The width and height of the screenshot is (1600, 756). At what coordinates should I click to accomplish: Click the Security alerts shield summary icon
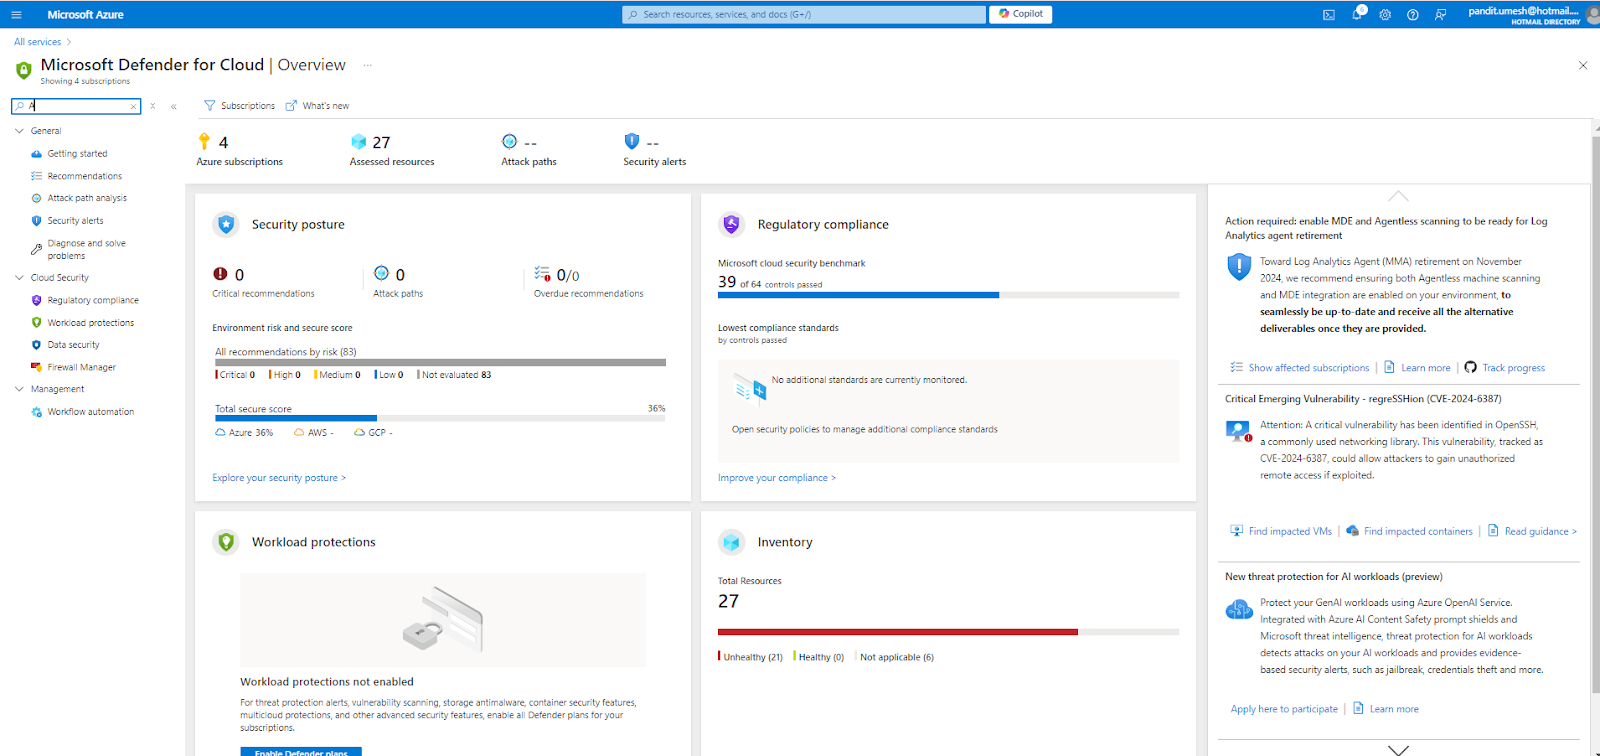[632, 142]
